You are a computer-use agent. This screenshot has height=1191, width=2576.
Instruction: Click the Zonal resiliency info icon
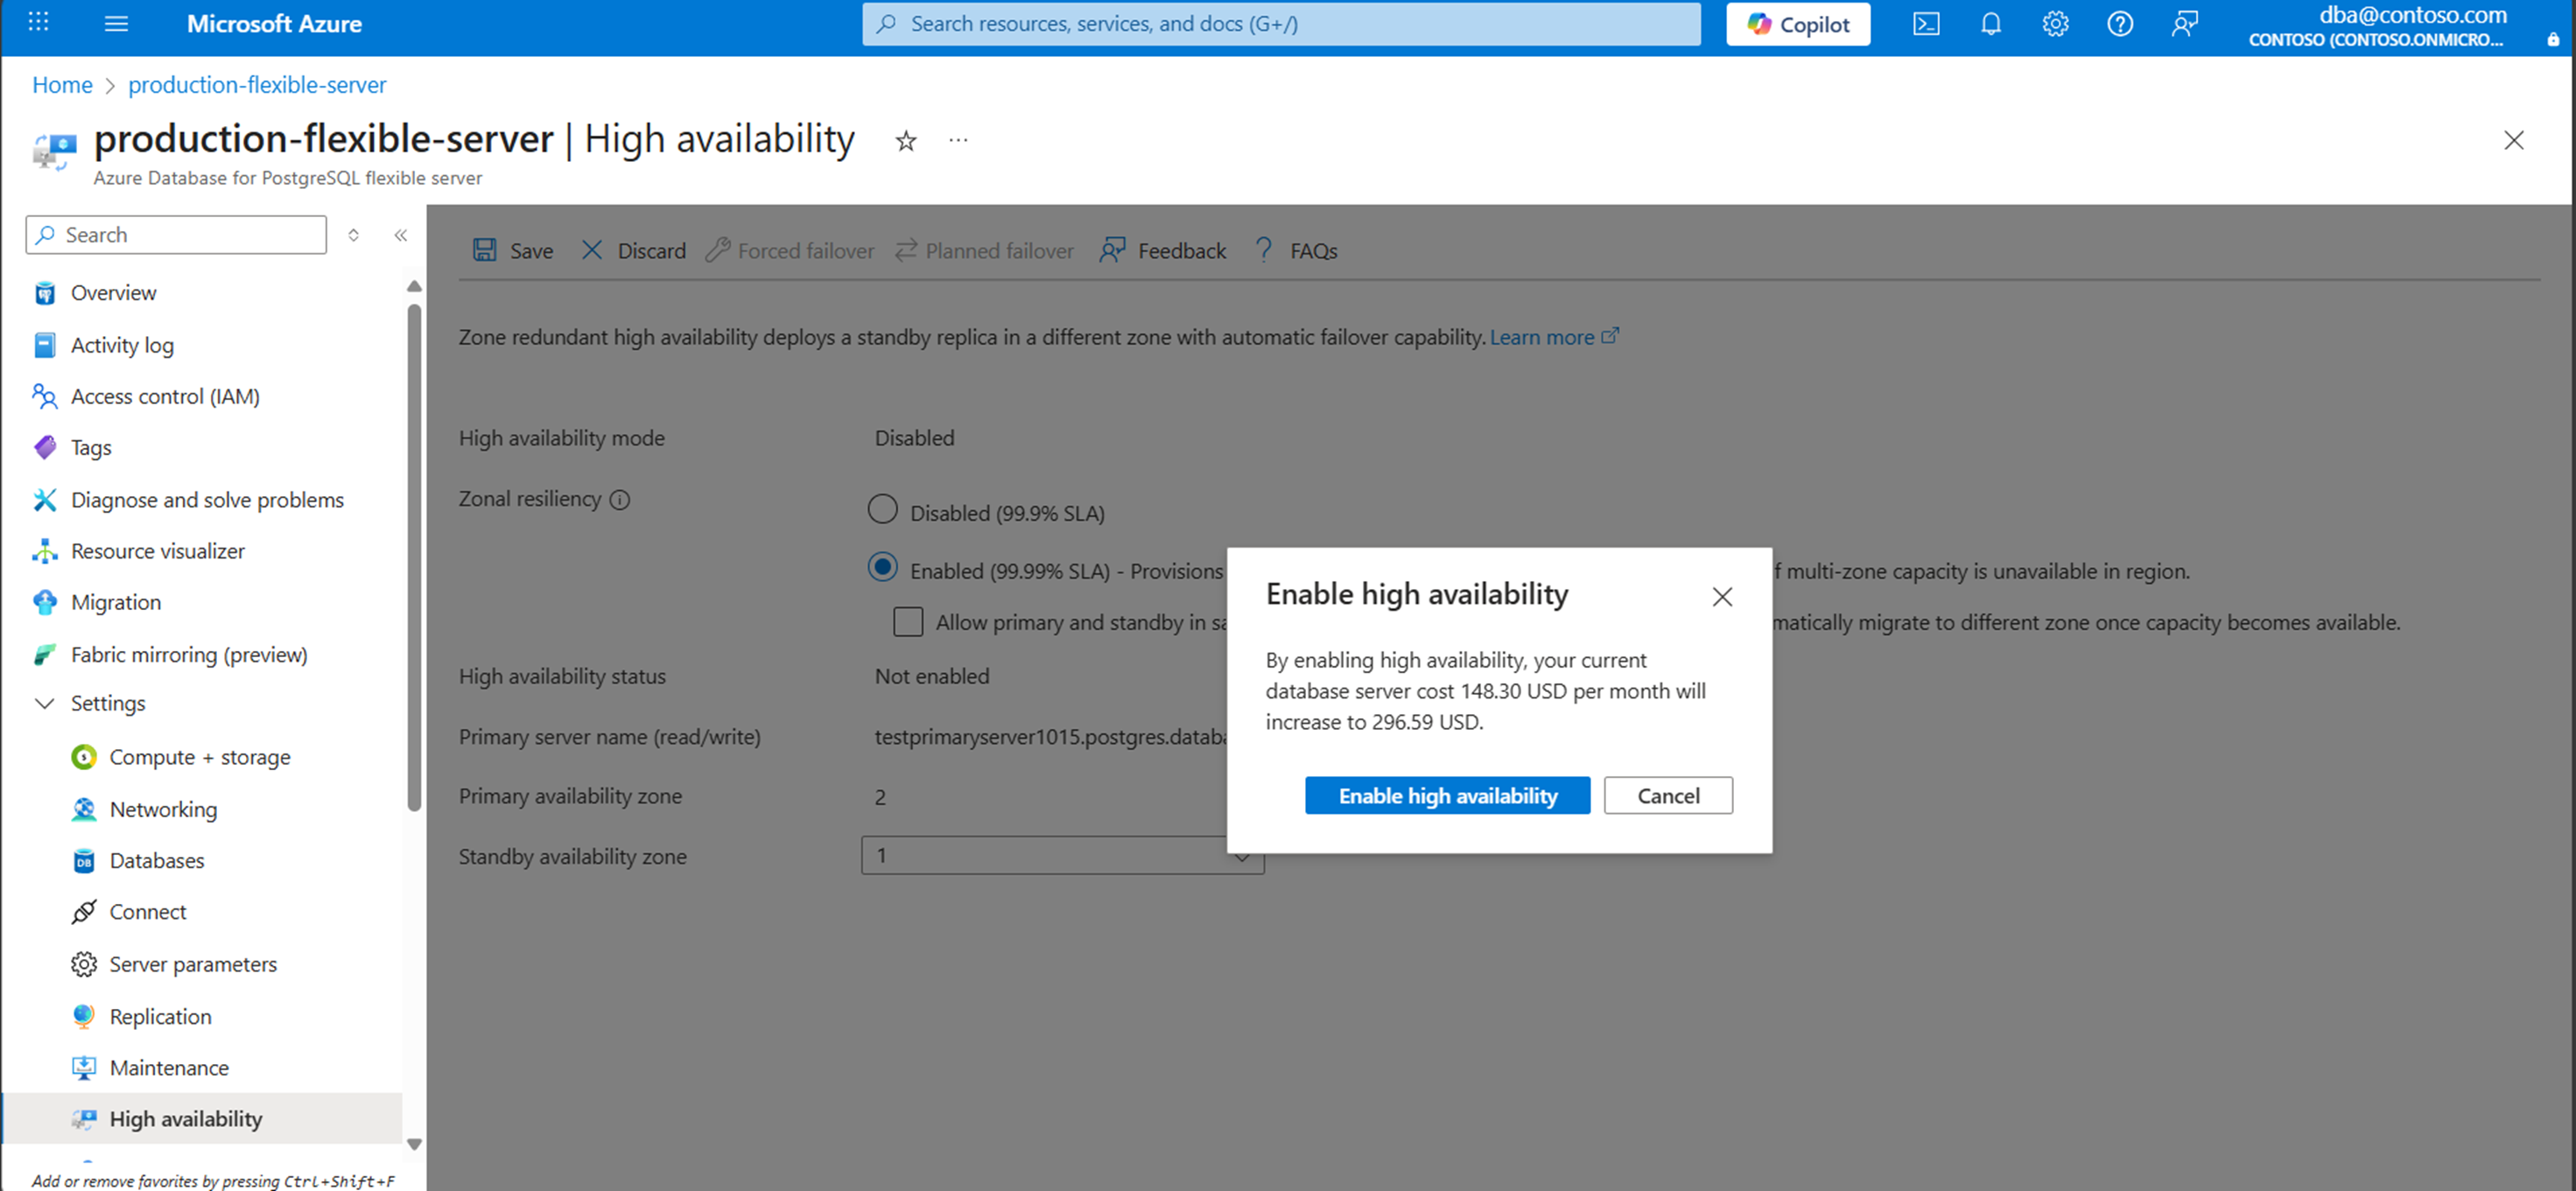point(620,500)
